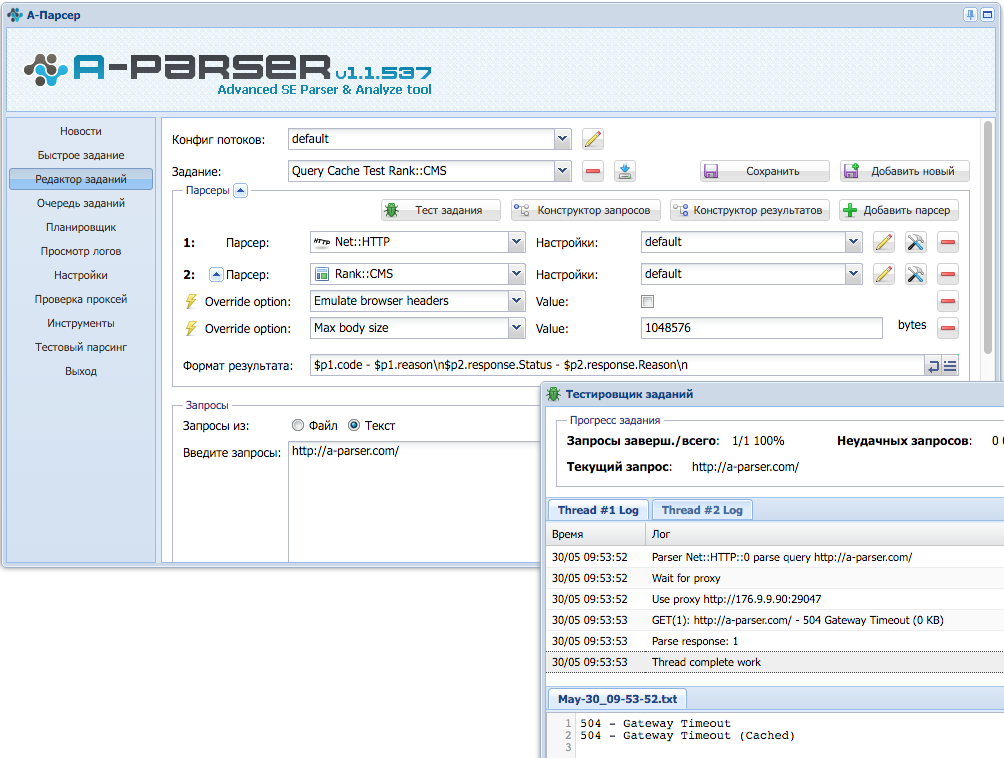
Task: Select the Текст query source radio
Action: (354, 425)
